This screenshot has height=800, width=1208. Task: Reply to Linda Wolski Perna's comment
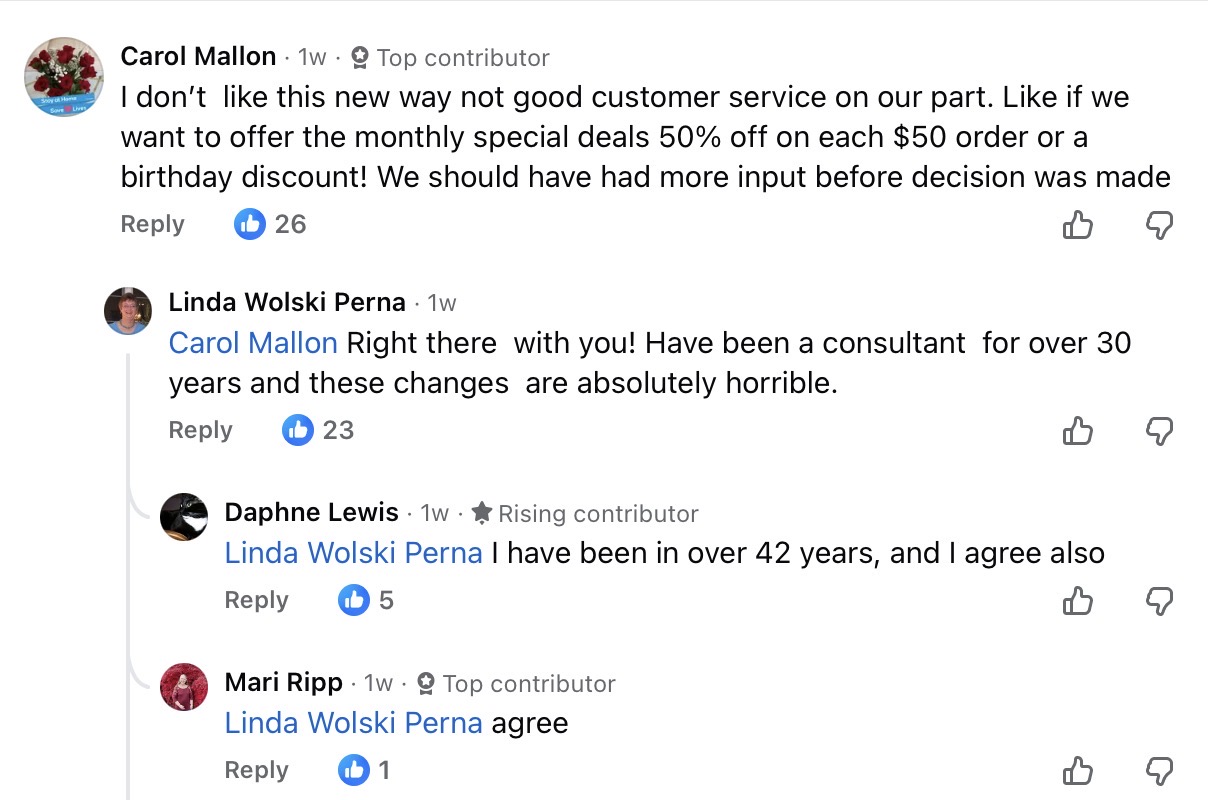[x=200, y=430]
